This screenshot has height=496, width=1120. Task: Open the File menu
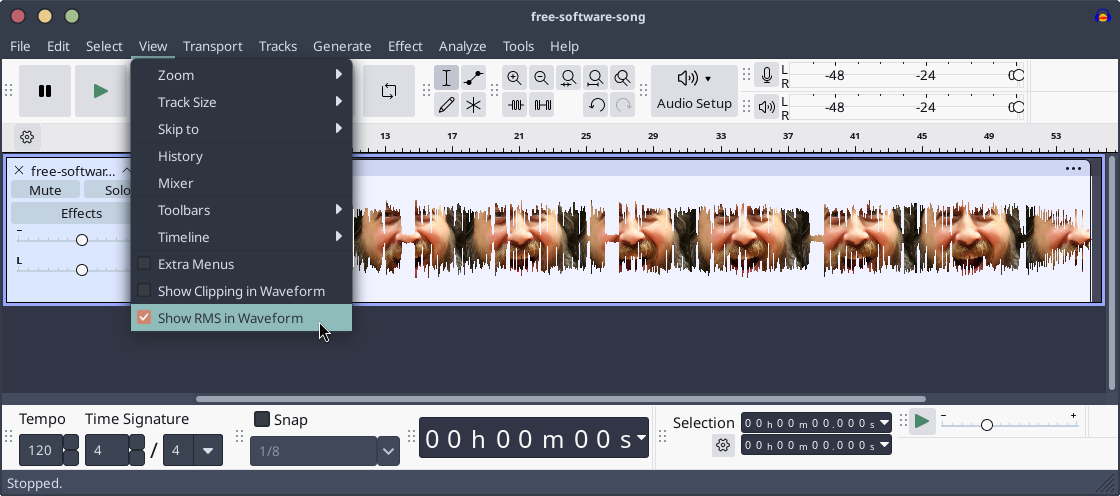20,46
